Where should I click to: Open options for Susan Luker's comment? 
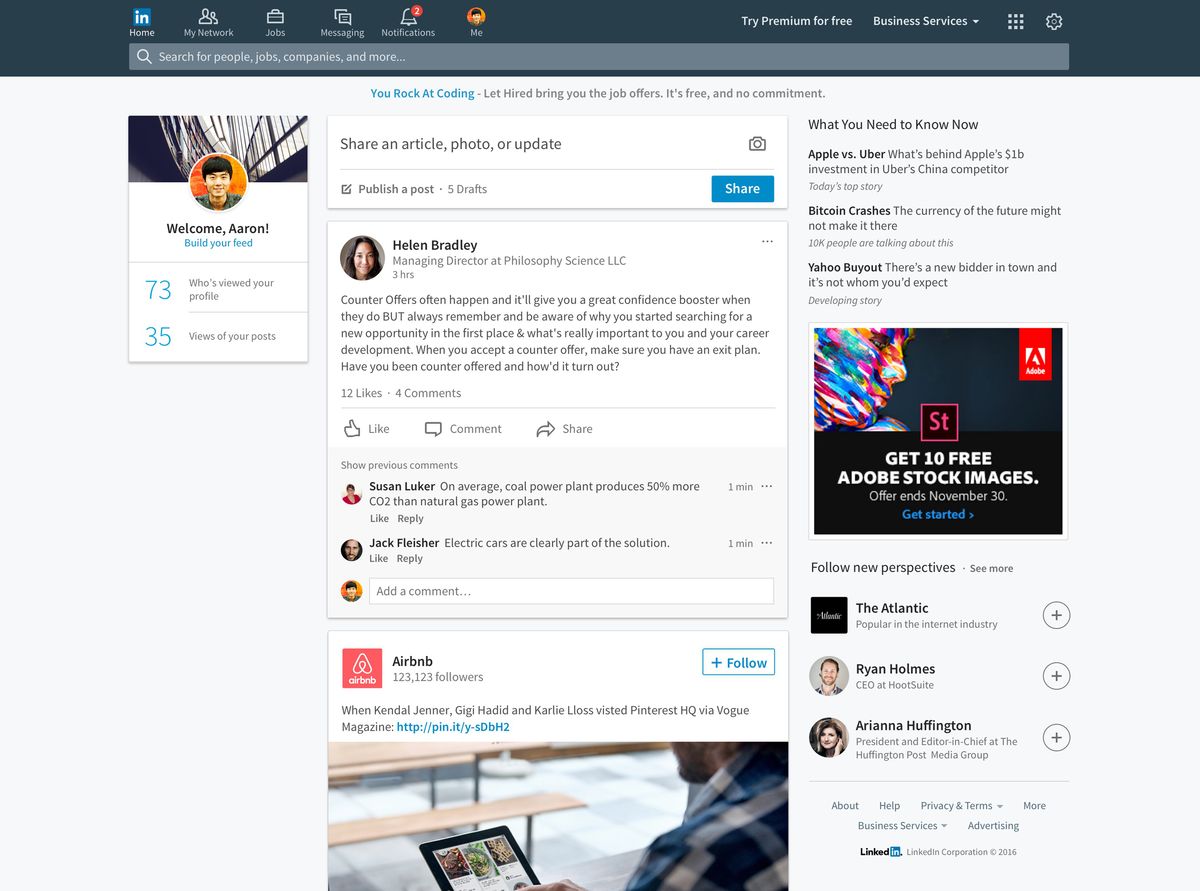(767, 486)
